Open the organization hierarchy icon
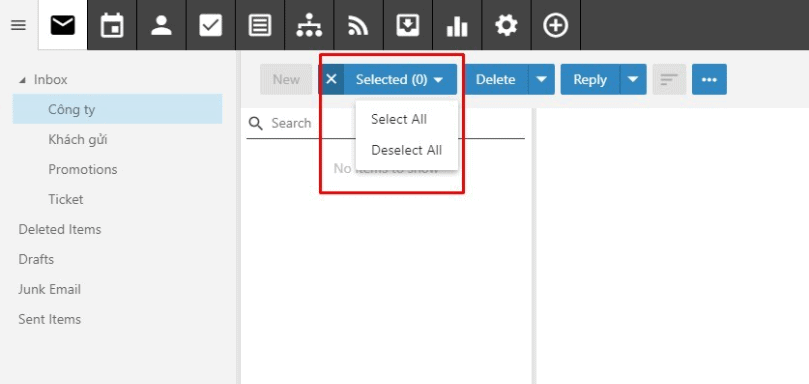Viewport: 809px width, 384px height. (309, 25)
